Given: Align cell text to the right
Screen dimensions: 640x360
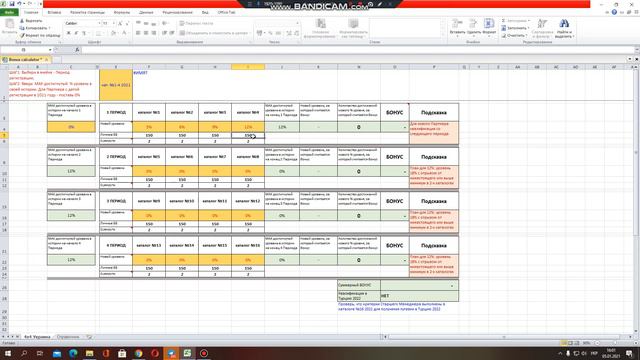Looking at the screenshot, I should (153, 33).
